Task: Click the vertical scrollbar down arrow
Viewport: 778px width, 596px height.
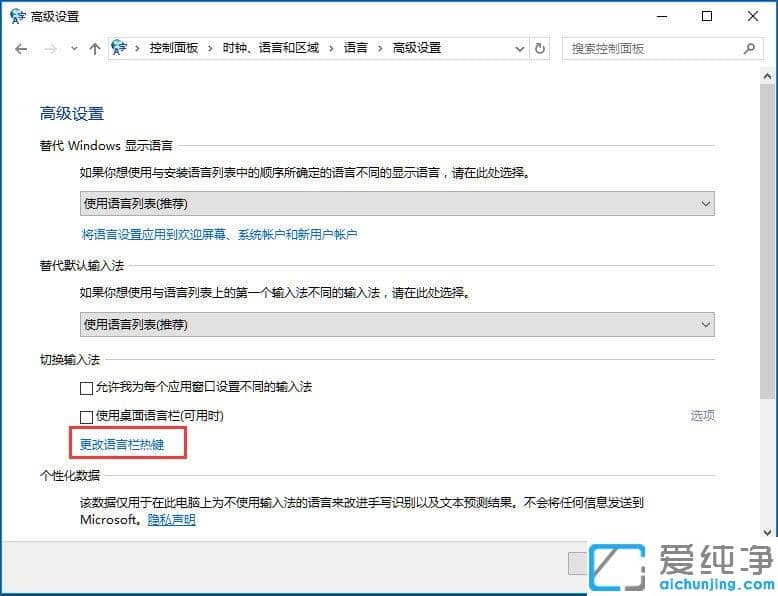Action: pyautogui.click(x=769, y=532)
